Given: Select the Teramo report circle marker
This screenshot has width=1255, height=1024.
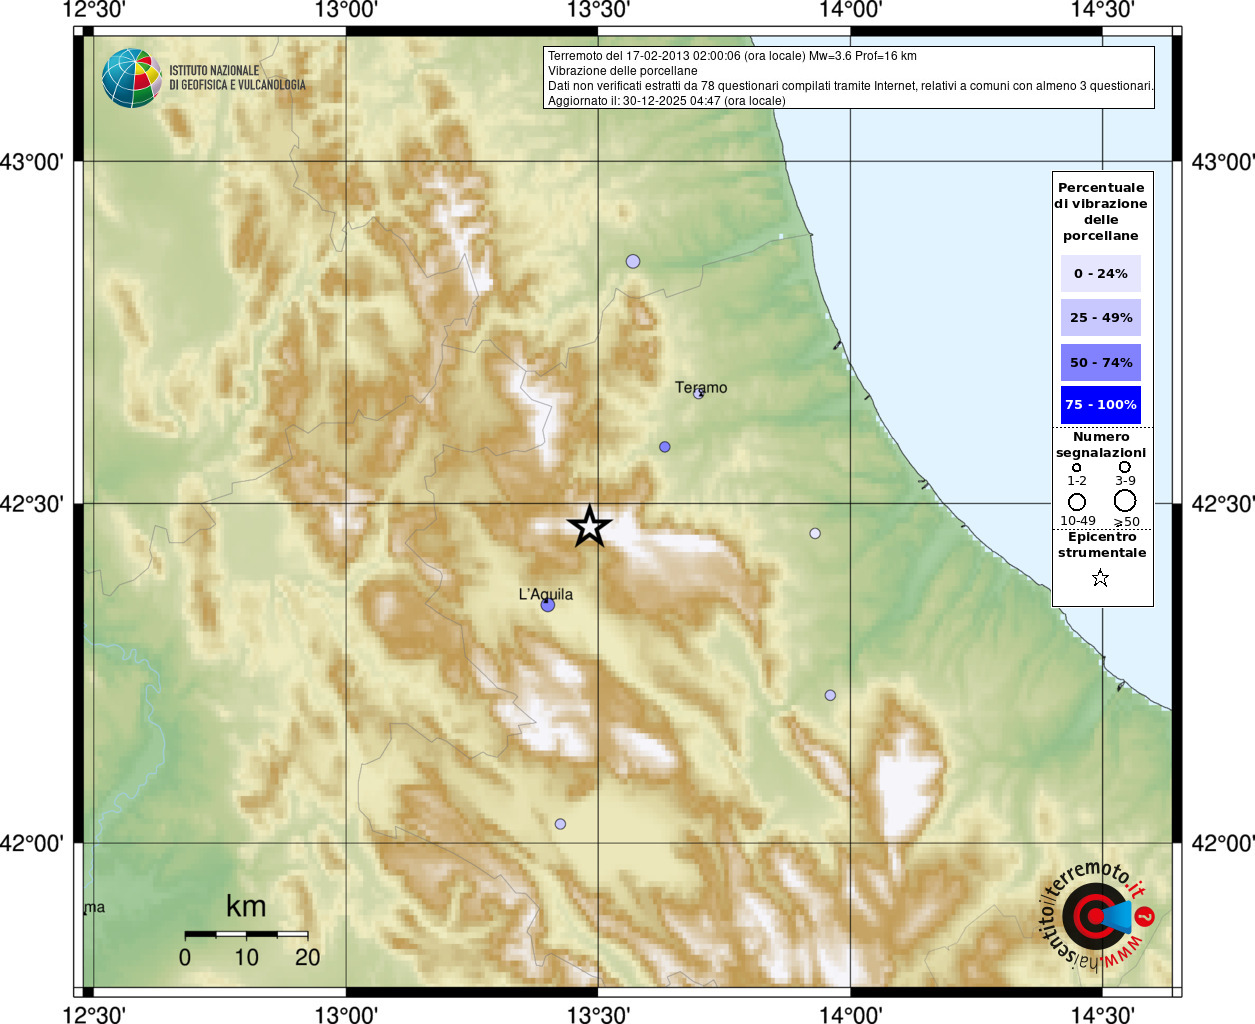Looking at the screenshot, I should point(698,394).
